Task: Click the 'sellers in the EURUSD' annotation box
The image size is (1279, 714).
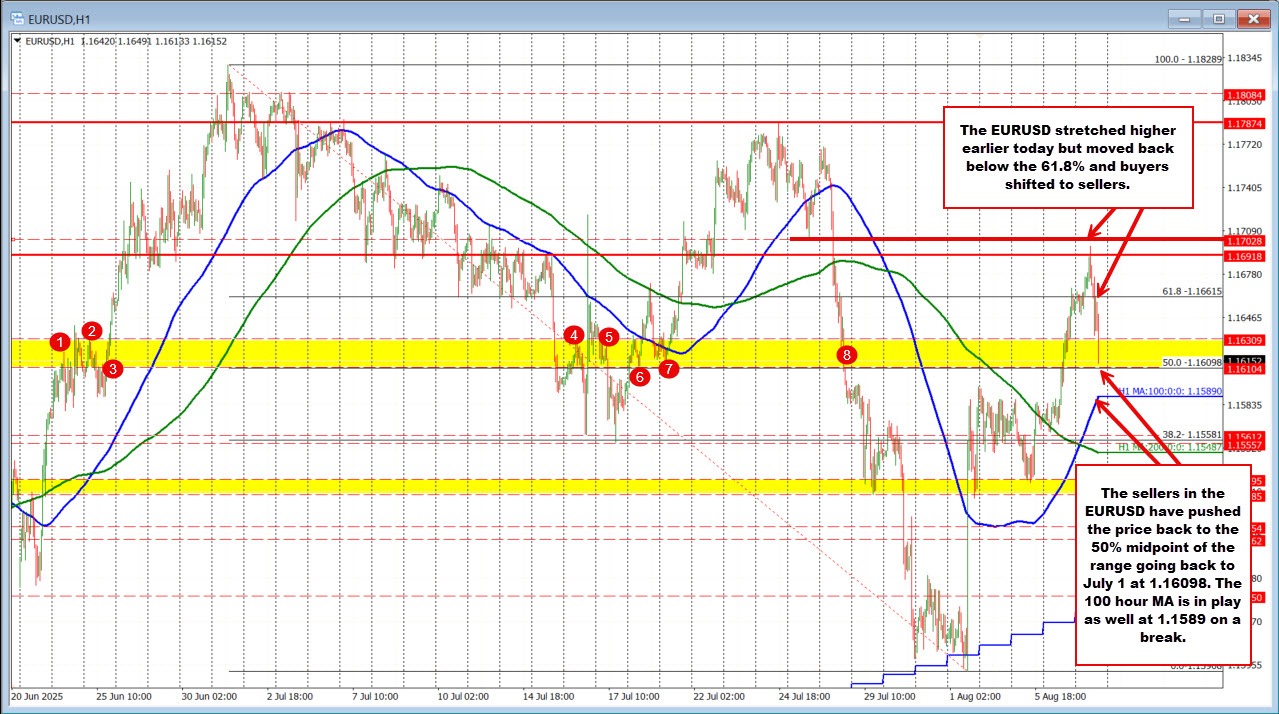Action: click(x=1160, y=564)
